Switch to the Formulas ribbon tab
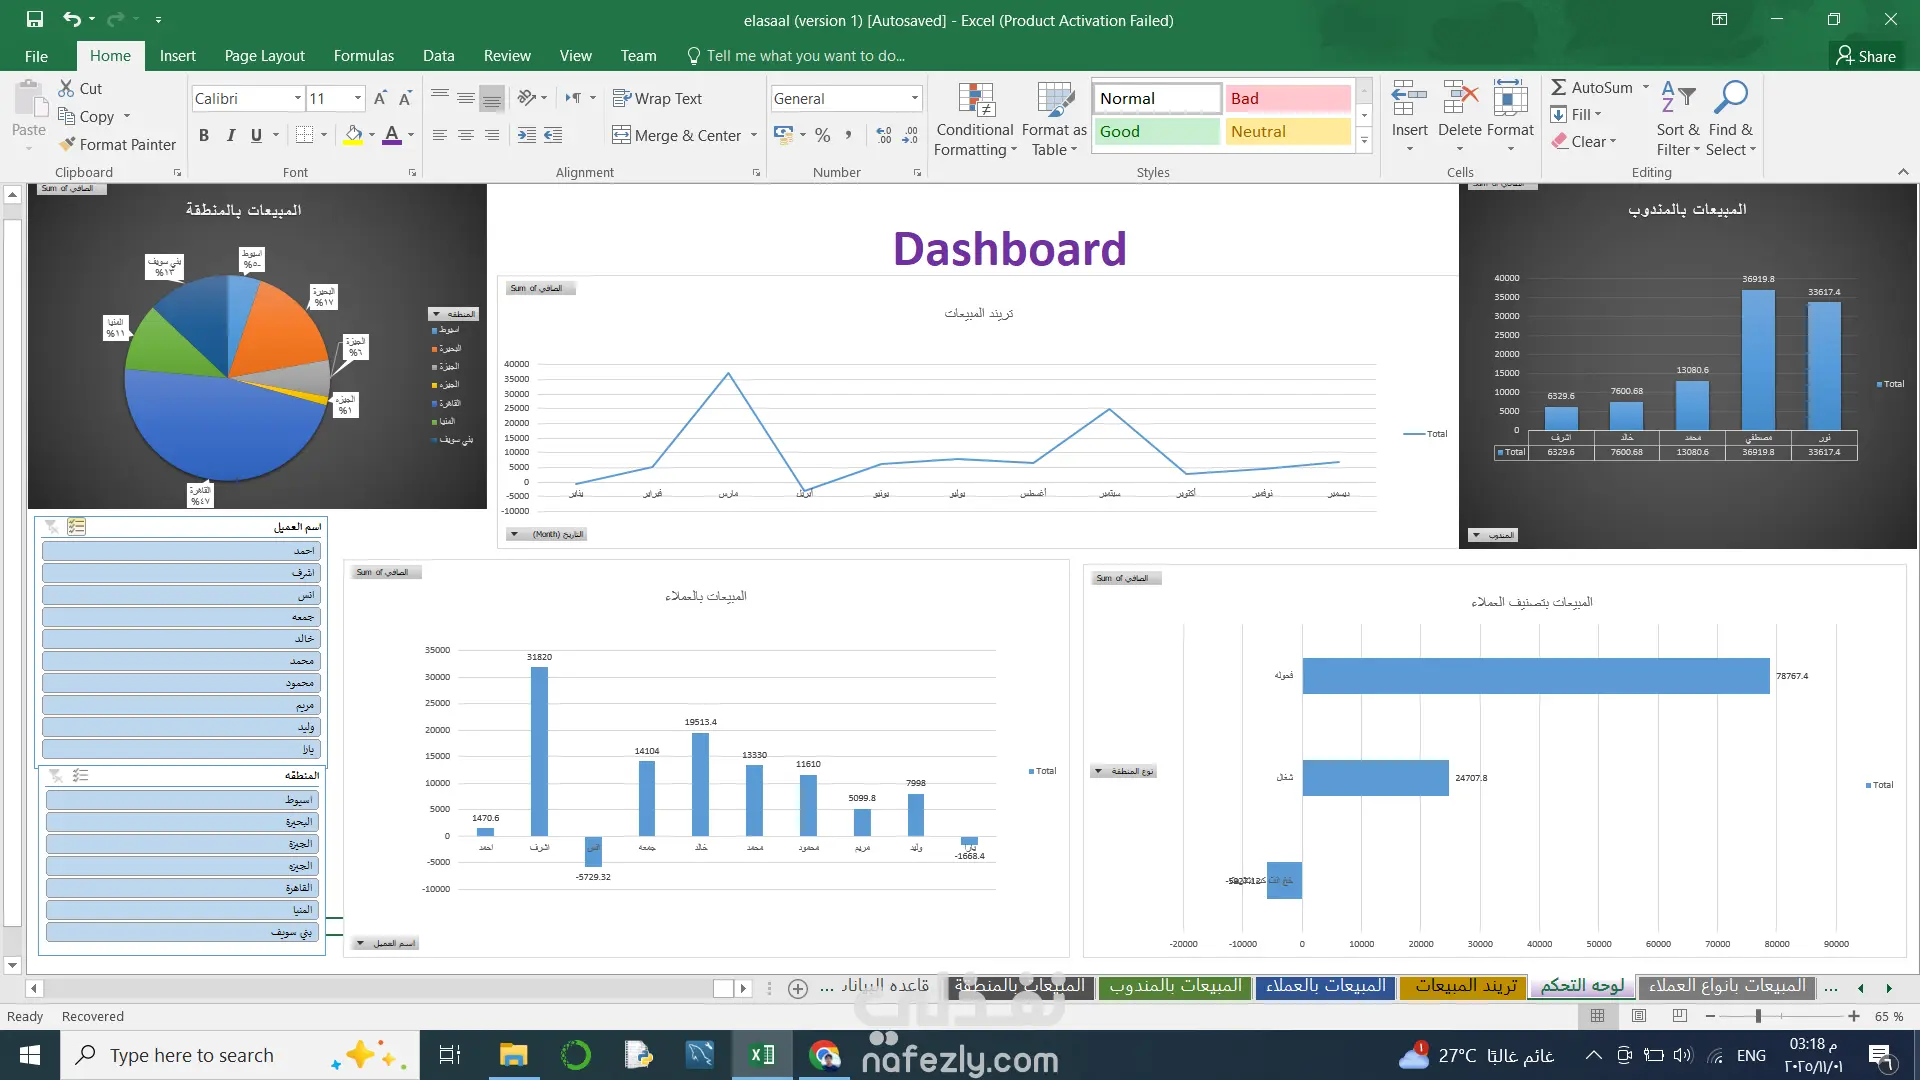The width and height of the screenshot is (1920, 1080). coord(363,56)
